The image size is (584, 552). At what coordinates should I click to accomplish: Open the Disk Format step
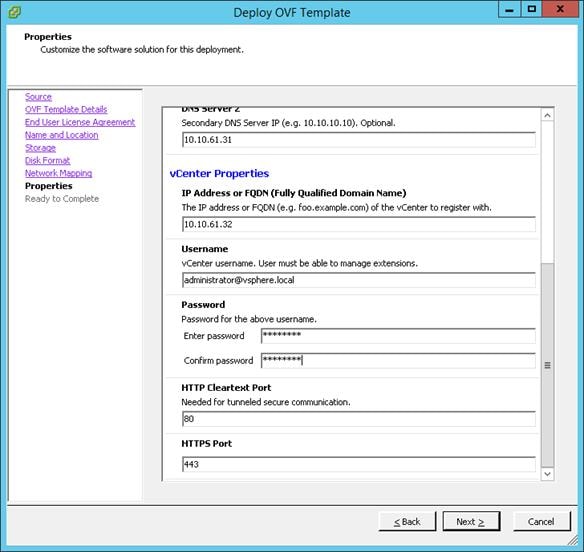tap(47, 161)
